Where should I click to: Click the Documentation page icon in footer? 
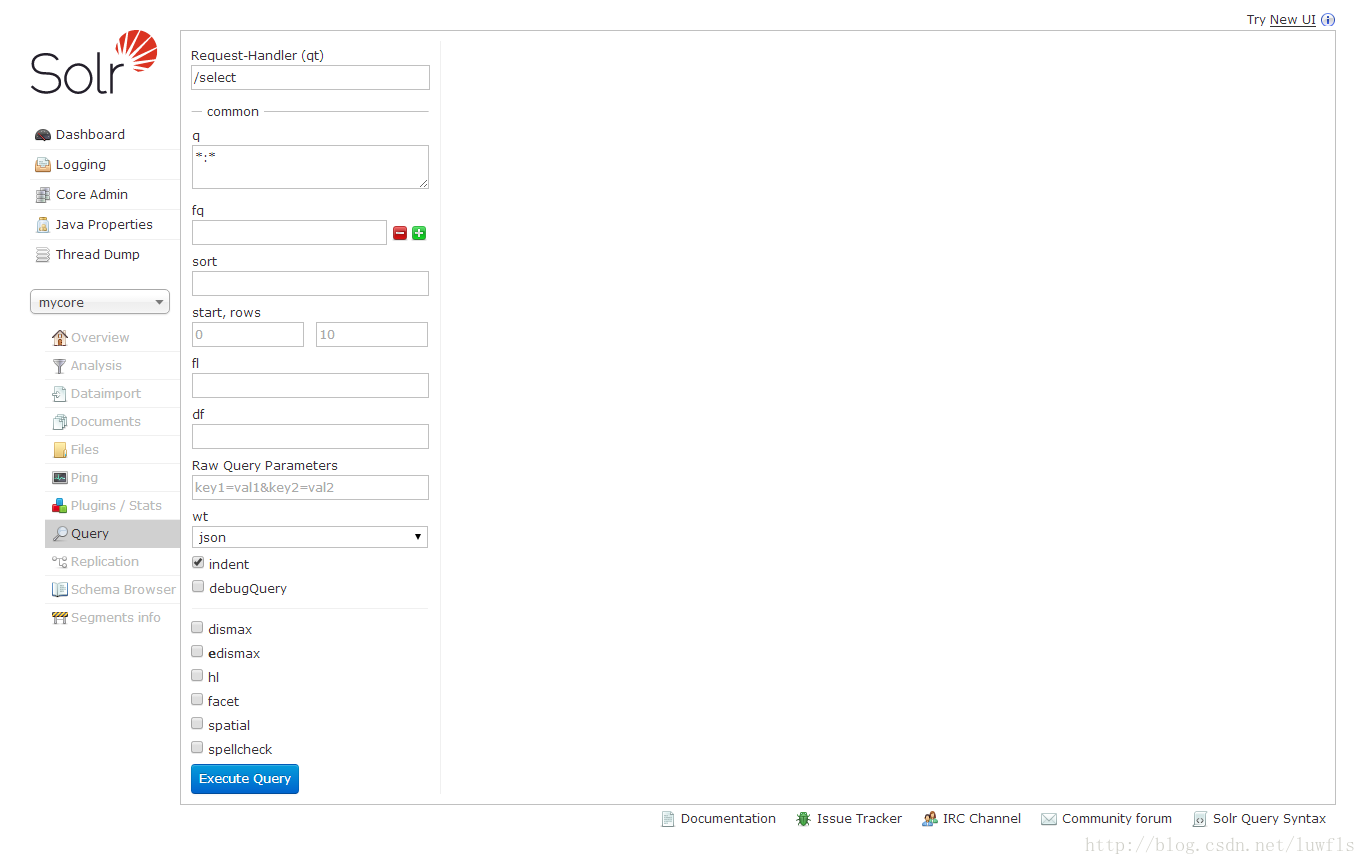click(x=668, y=819)
